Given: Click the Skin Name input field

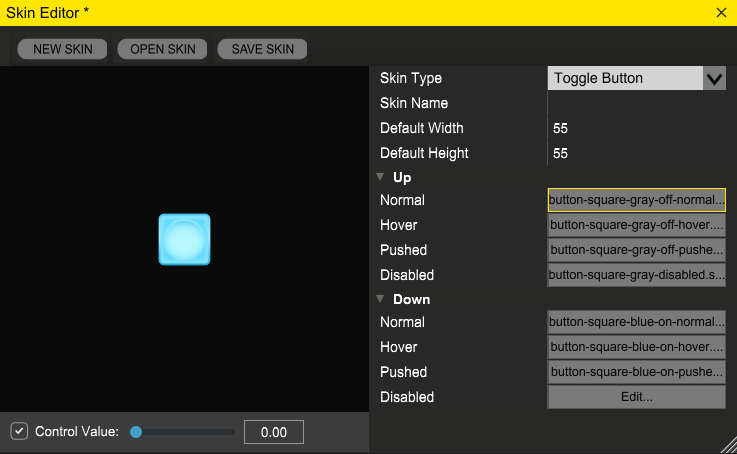Looking at the screenshot, I should 636,103.
